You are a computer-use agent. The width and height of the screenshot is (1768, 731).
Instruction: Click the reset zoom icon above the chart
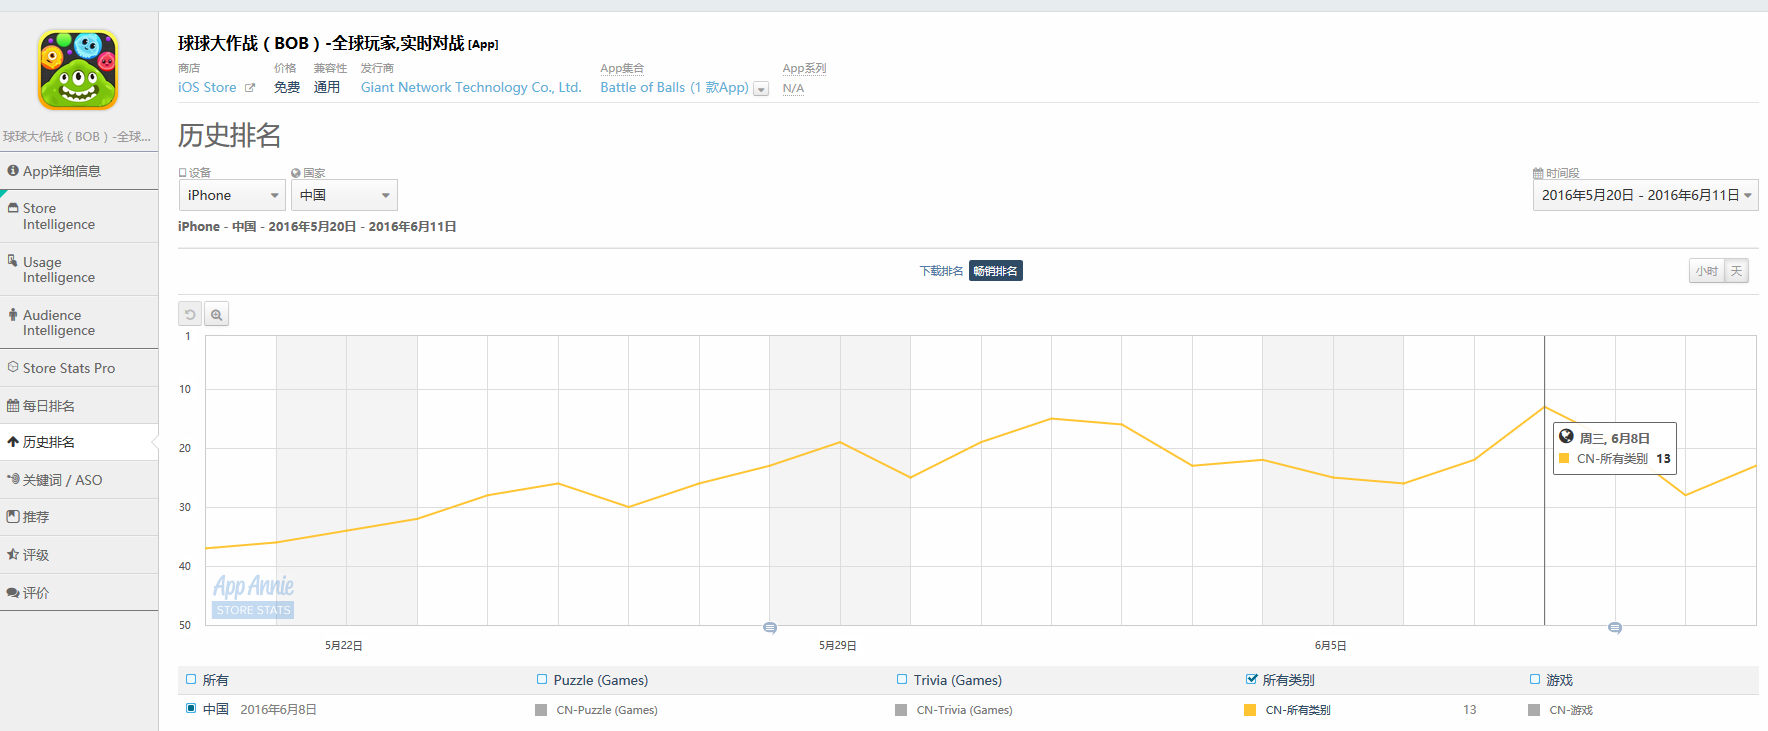click(190, 314)
